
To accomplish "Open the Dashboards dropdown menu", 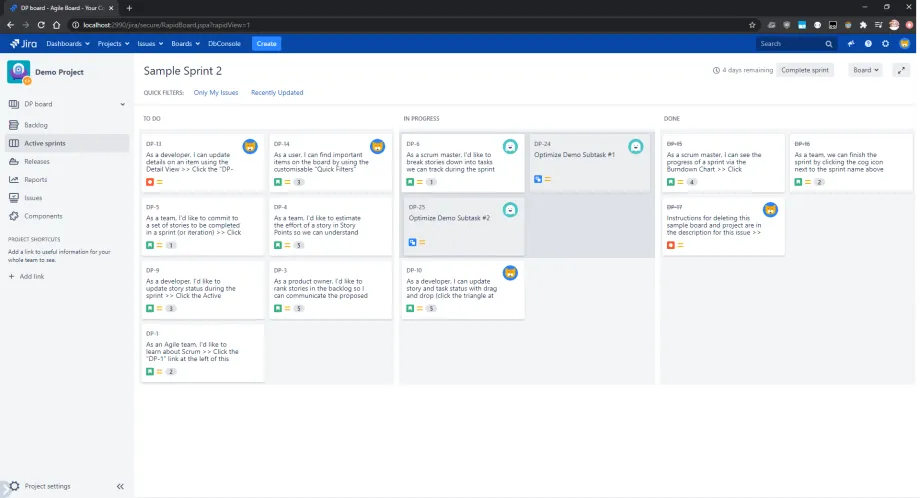I will tap(68, 44).
